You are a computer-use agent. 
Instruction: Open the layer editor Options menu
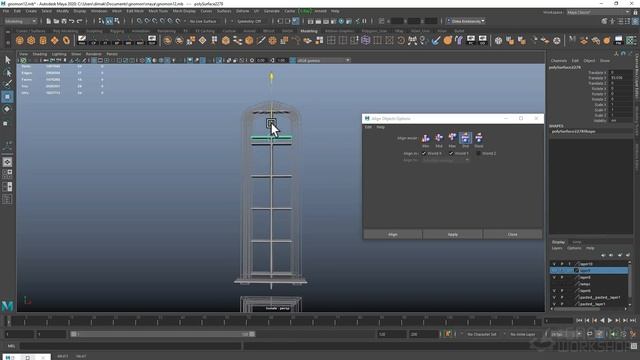(x=574, y=248)
